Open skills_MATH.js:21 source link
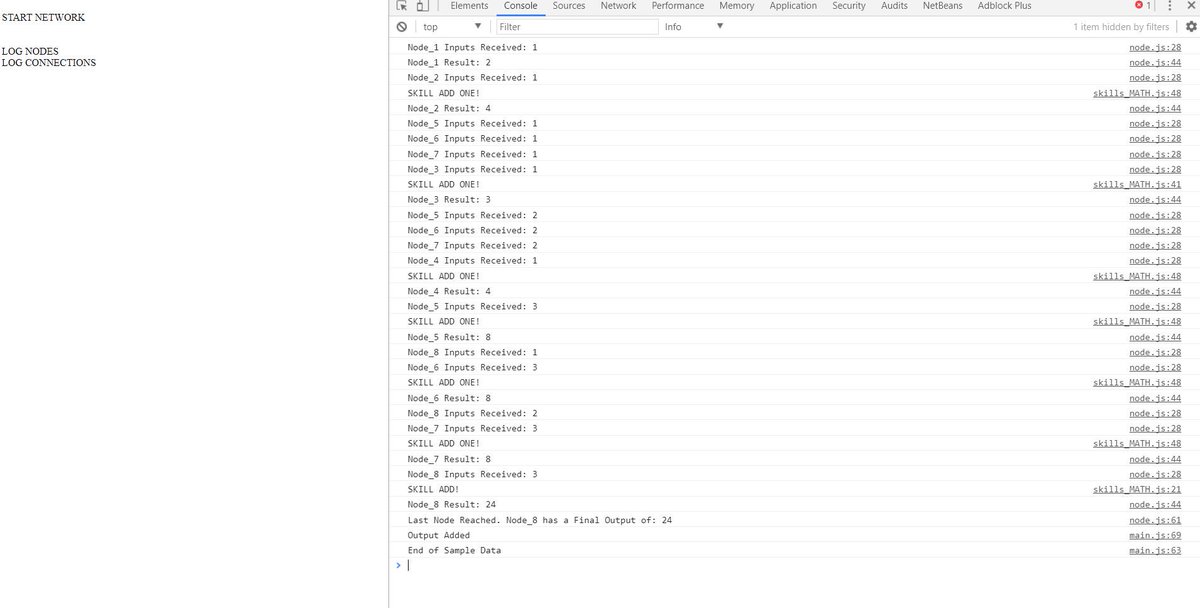 (x=1137, y=489)
